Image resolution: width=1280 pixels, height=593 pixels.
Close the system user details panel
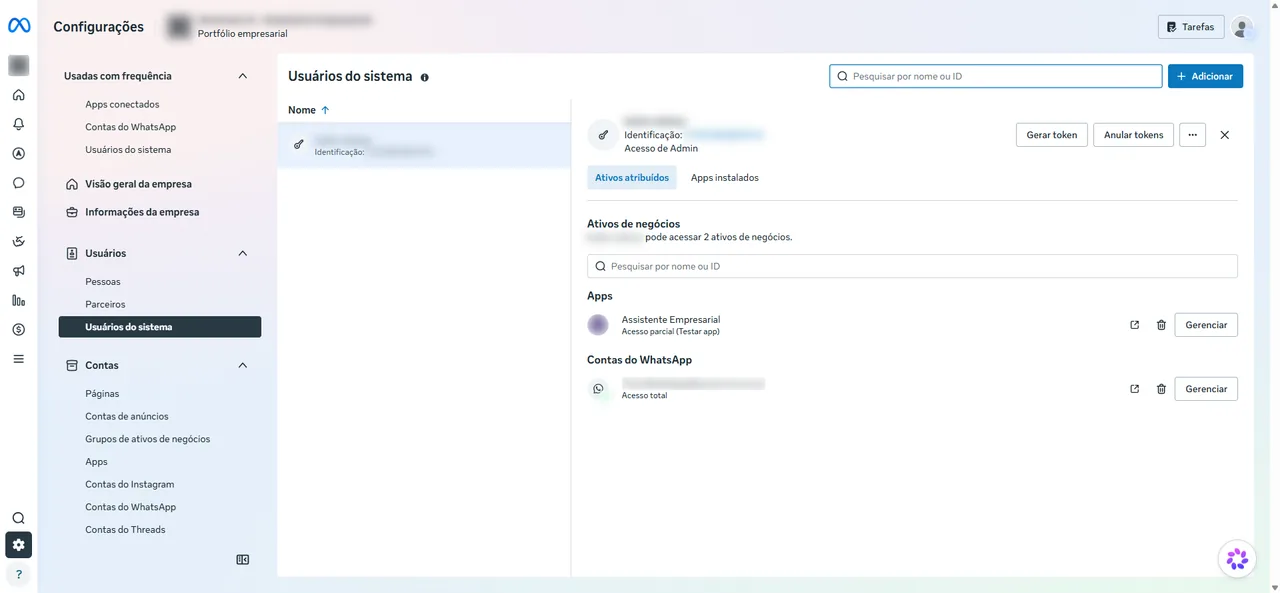click(1225, 135)
